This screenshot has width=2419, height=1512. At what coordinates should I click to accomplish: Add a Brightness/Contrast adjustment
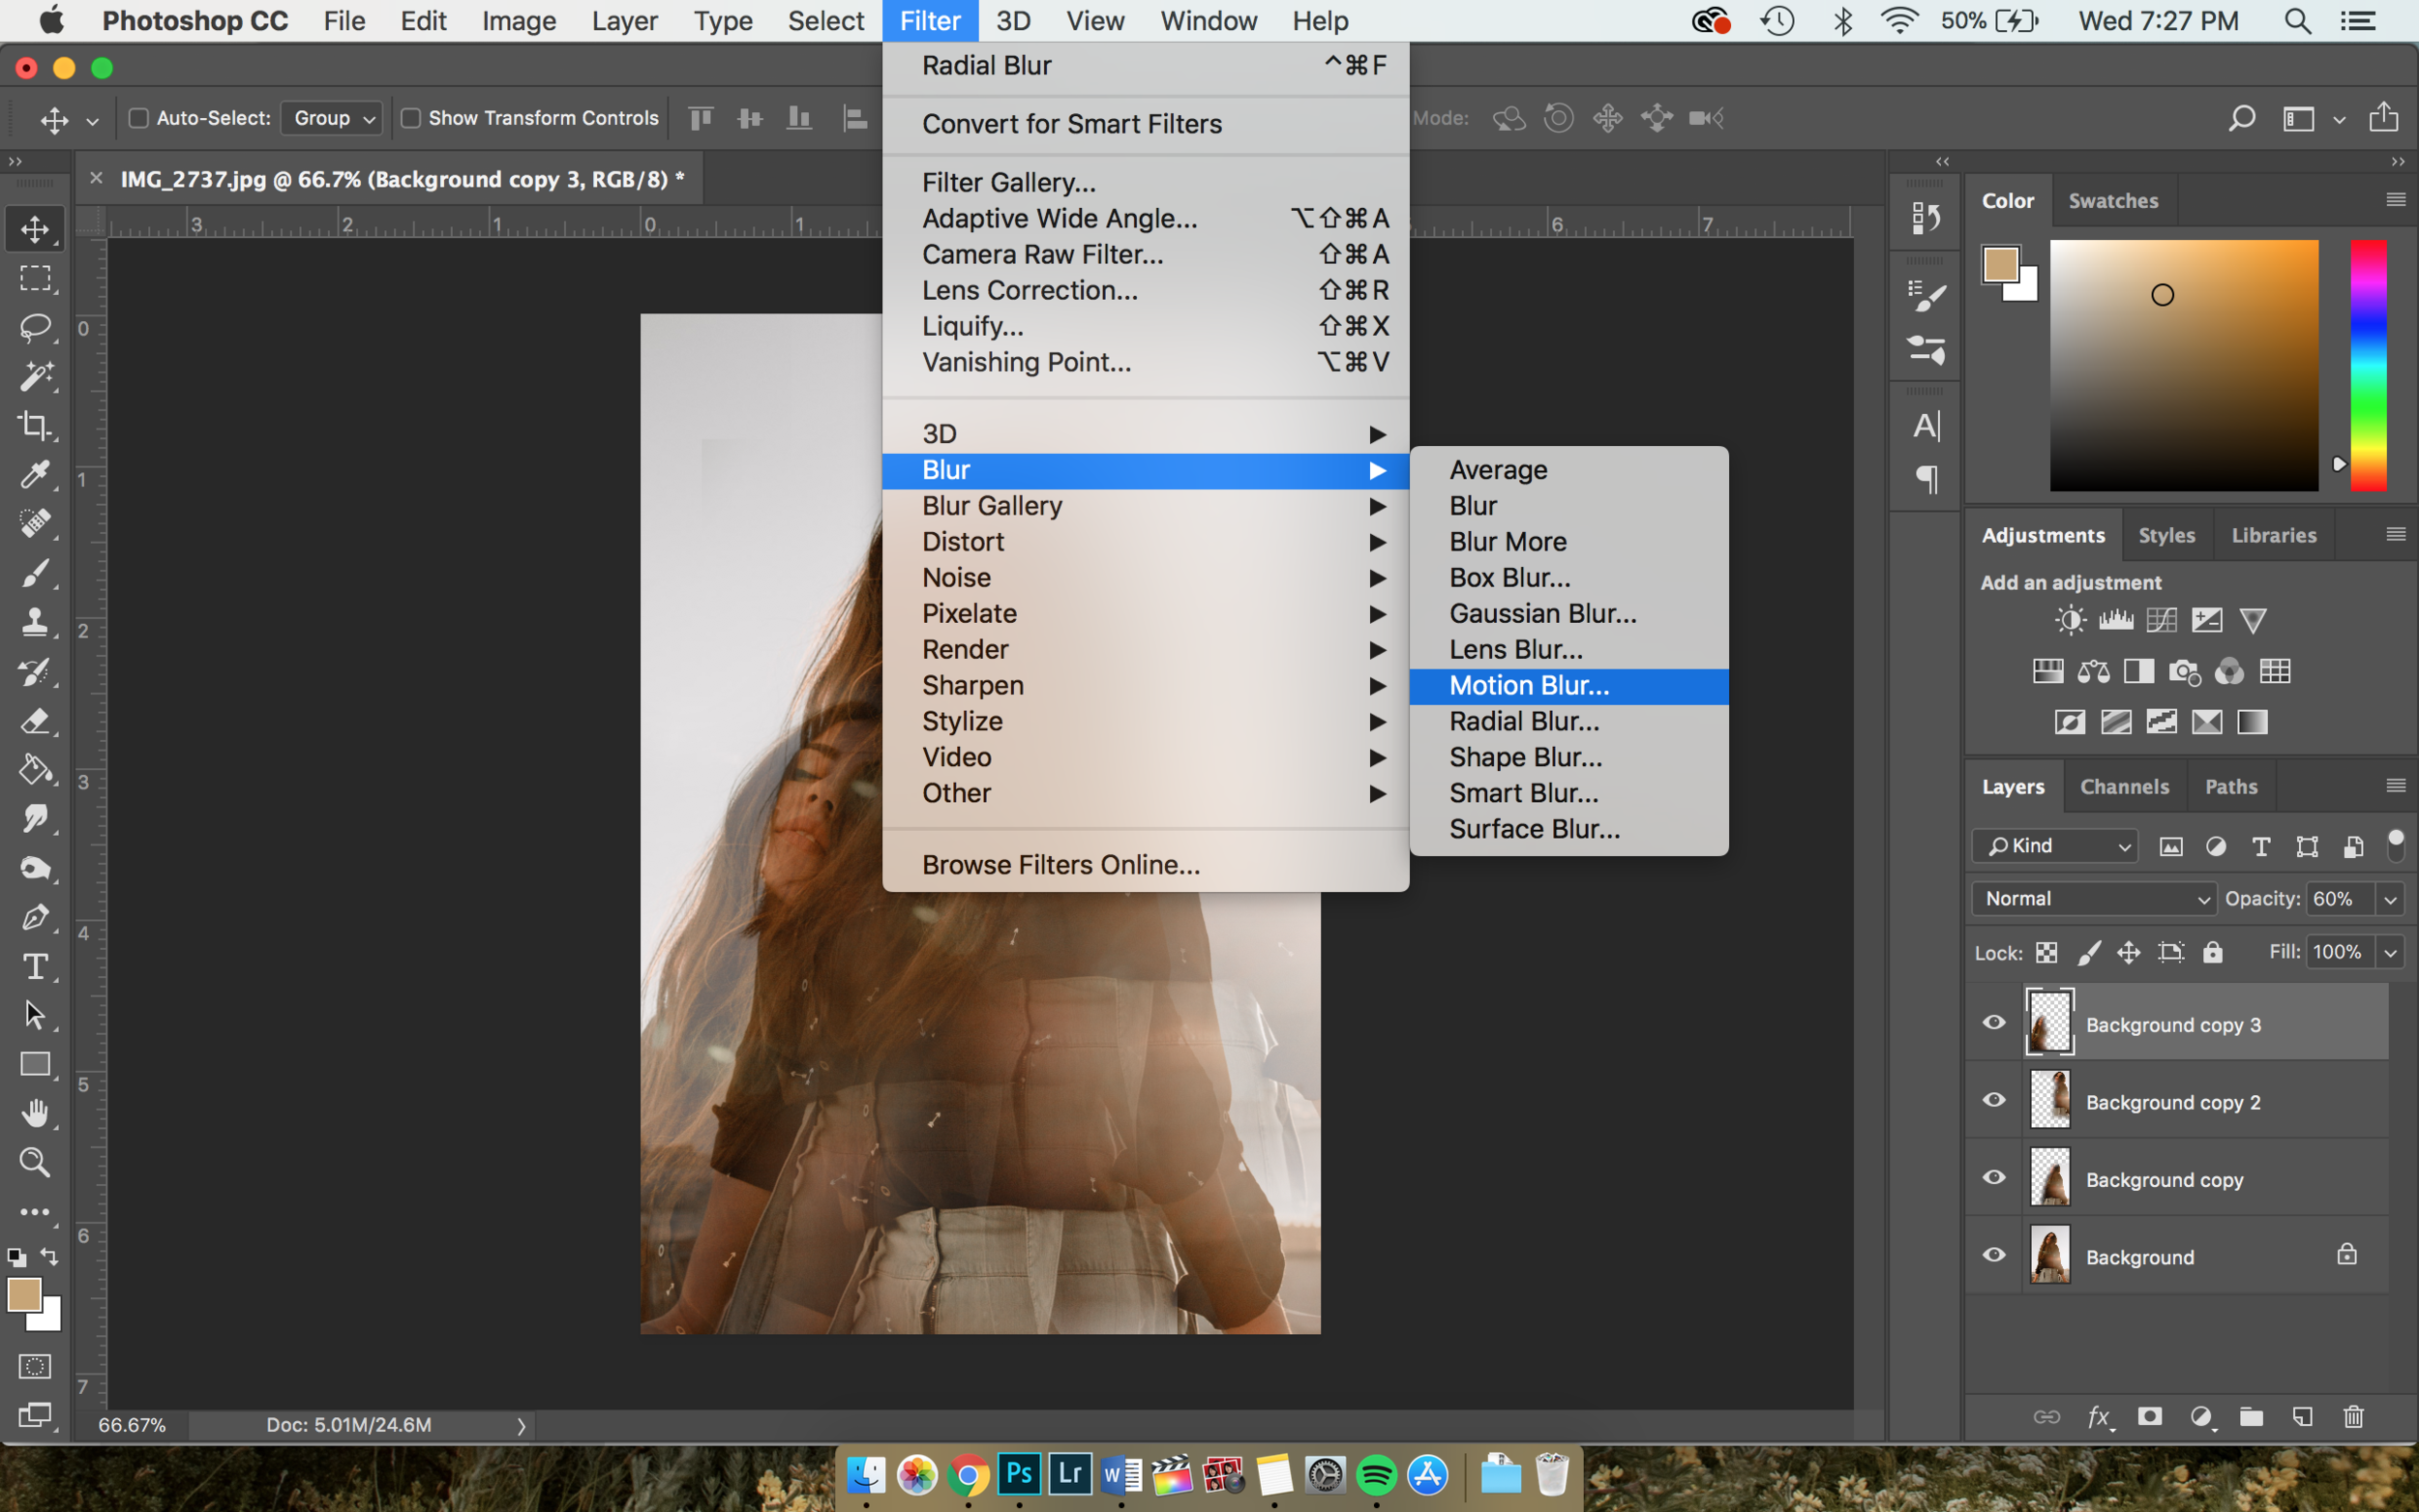[2070, 621]
